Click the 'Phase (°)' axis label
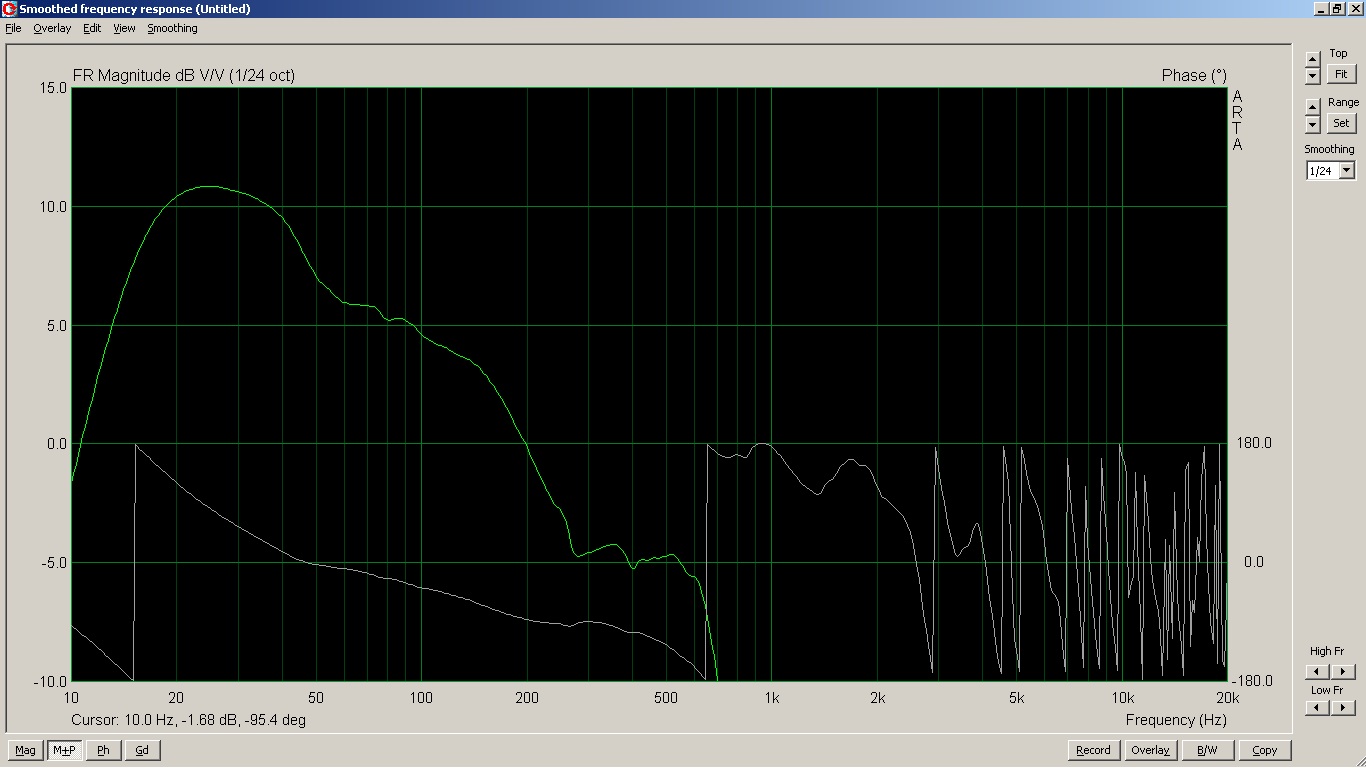Viewport: 1366px width, 768px height. [1194, 75]
